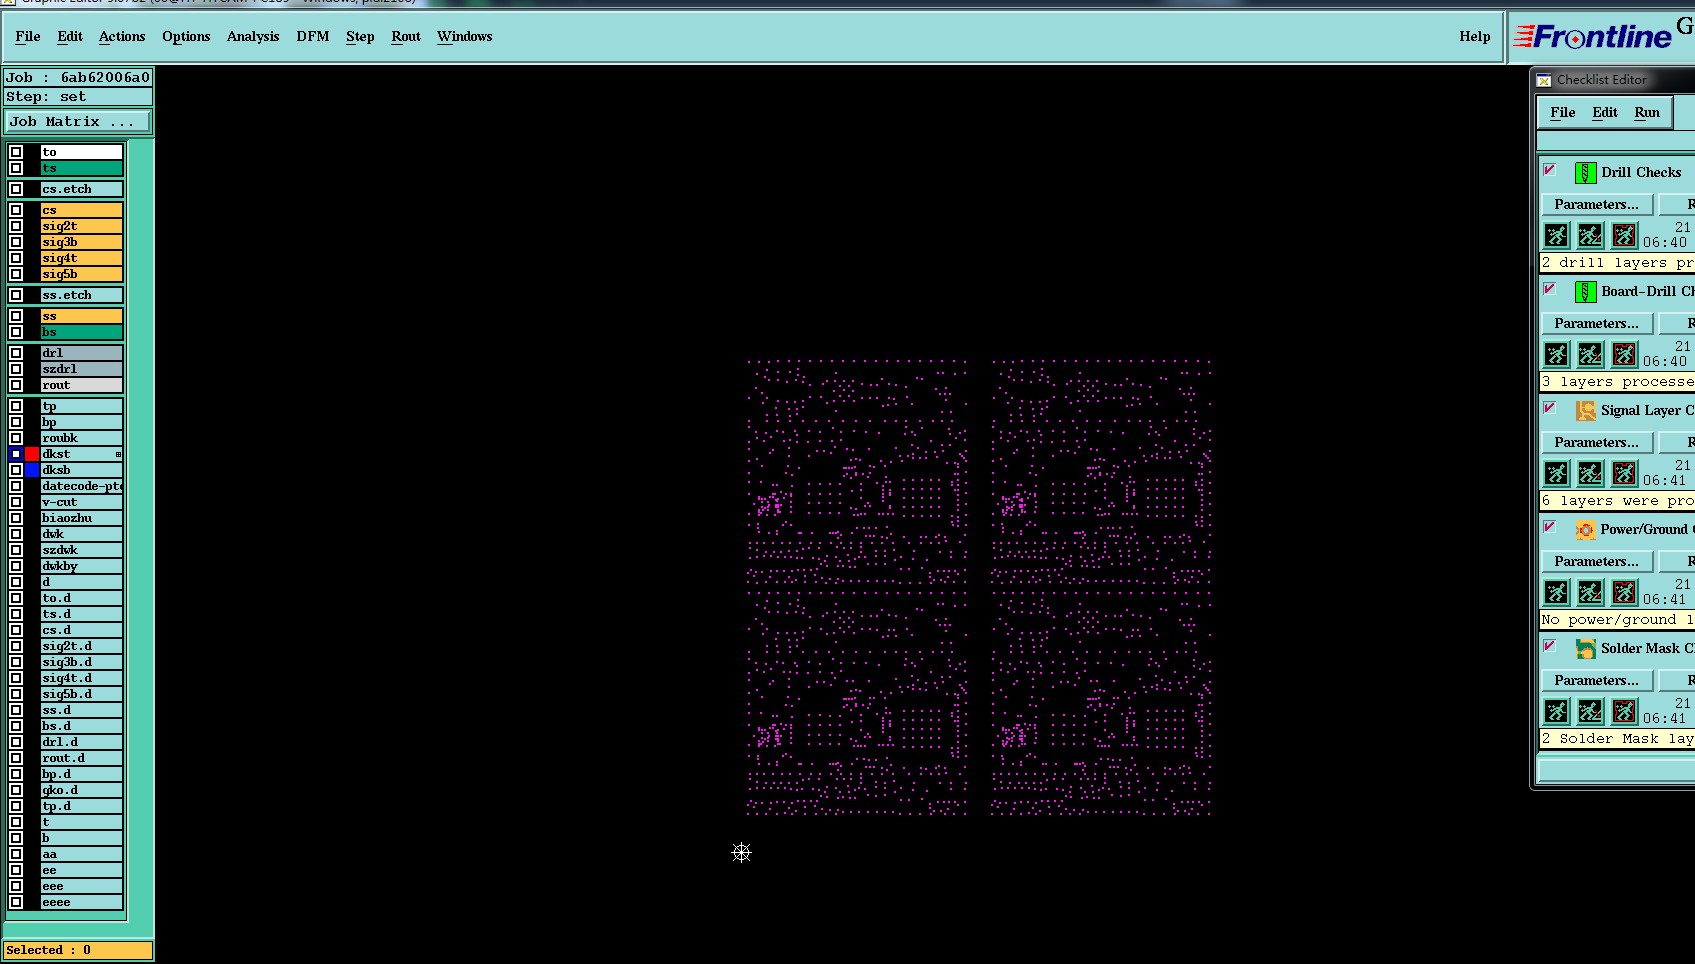The image size is (1695, 964).
Task: Click the Power/Ground Checks icon
Action: [1585, 530]
